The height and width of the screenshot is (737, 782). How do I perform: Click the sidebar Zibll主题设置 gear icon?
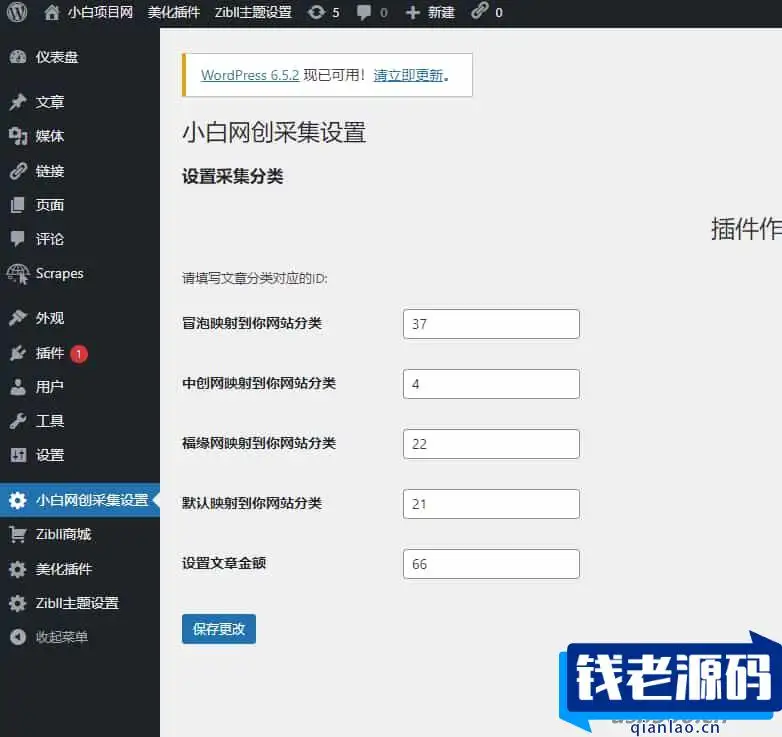point(18,603)
